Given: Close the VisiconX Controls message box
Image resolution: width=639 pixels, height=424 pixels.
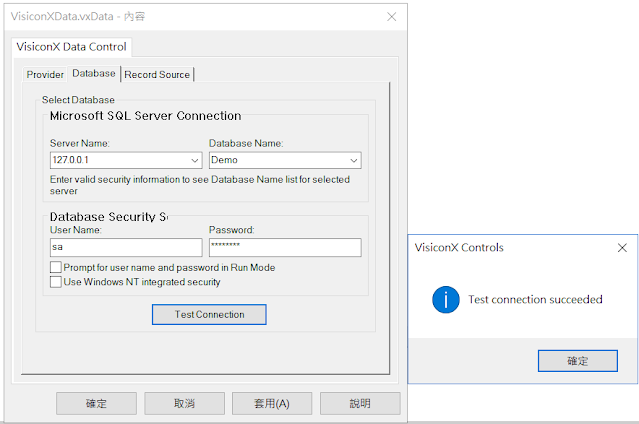Looking at the screenshot, I should pyautogui.click(x=622, y=247).
